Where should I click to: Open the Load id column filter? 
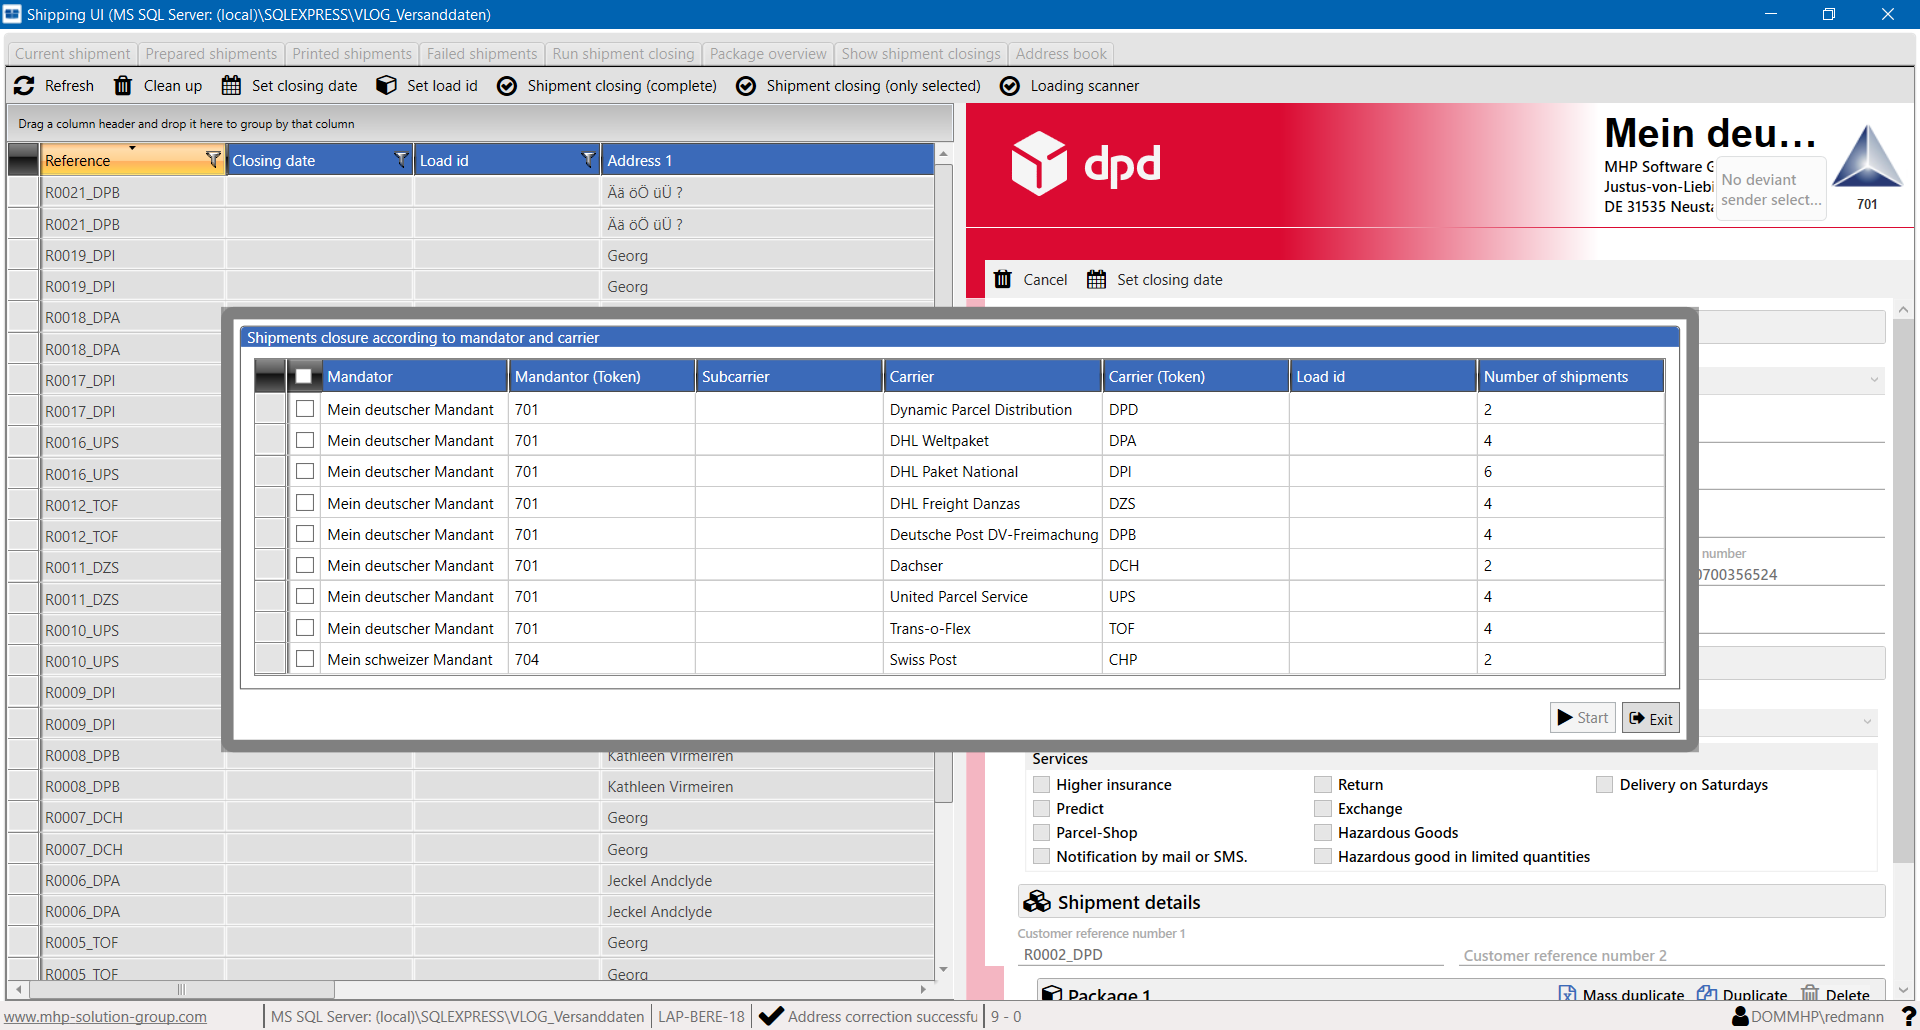(x=588, y=160)
